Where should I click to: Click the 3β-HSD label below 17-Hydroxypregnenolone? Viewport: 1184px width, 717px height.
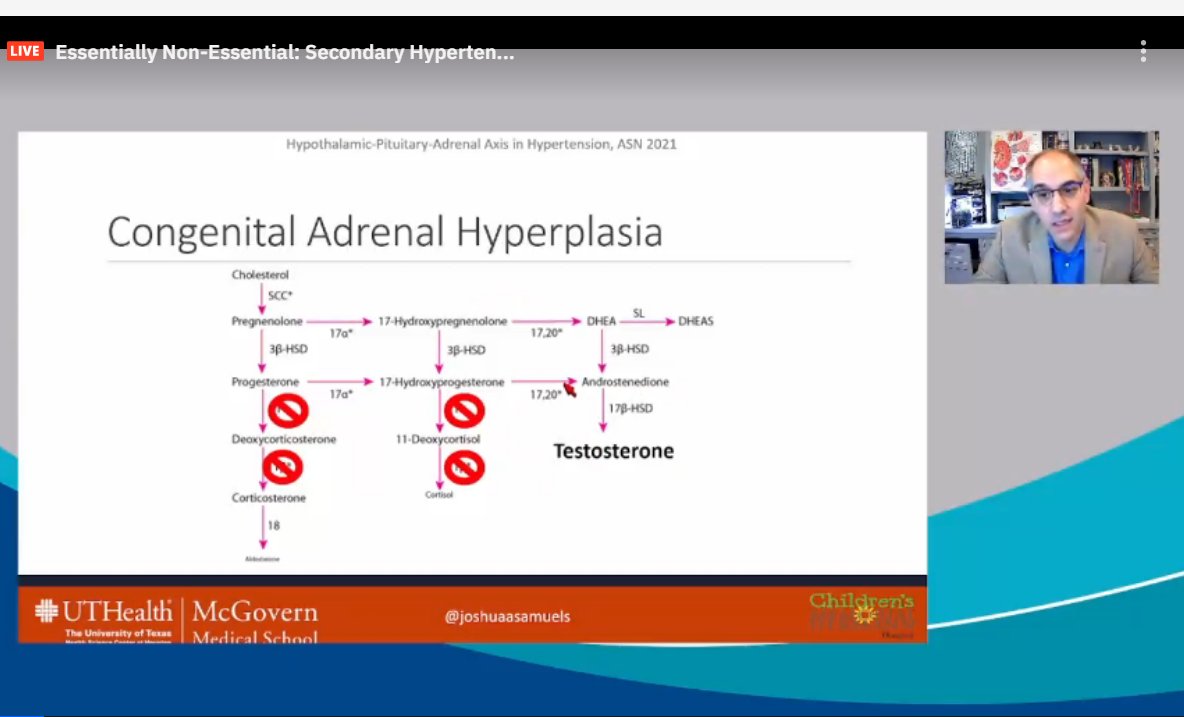[x=466, y=350]
